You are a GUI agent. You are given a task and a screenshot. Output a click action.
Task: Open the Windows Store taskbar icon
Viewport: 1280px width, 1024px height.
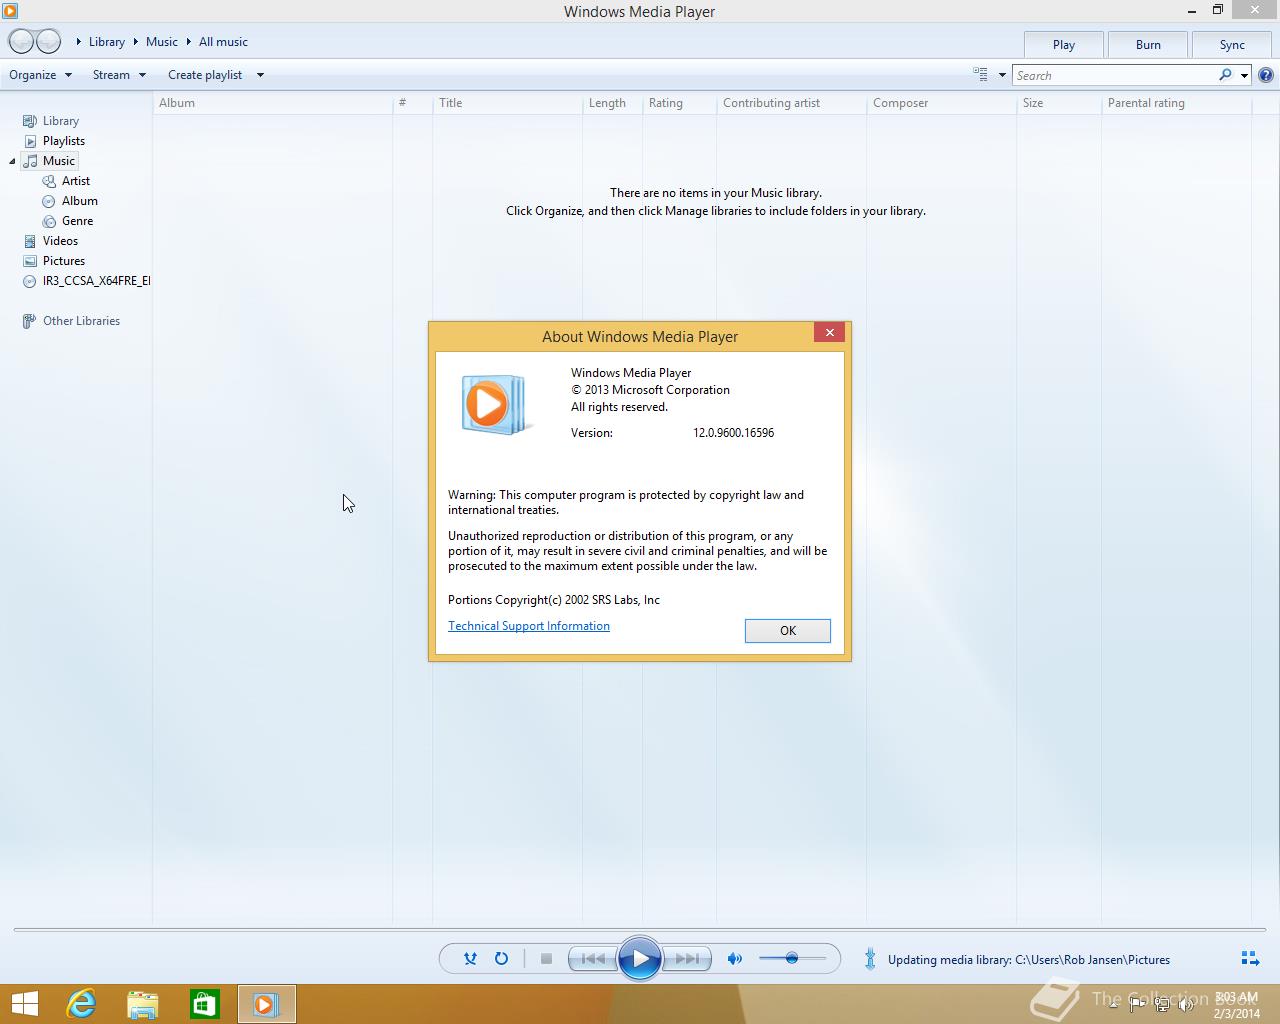(204, 1004)
